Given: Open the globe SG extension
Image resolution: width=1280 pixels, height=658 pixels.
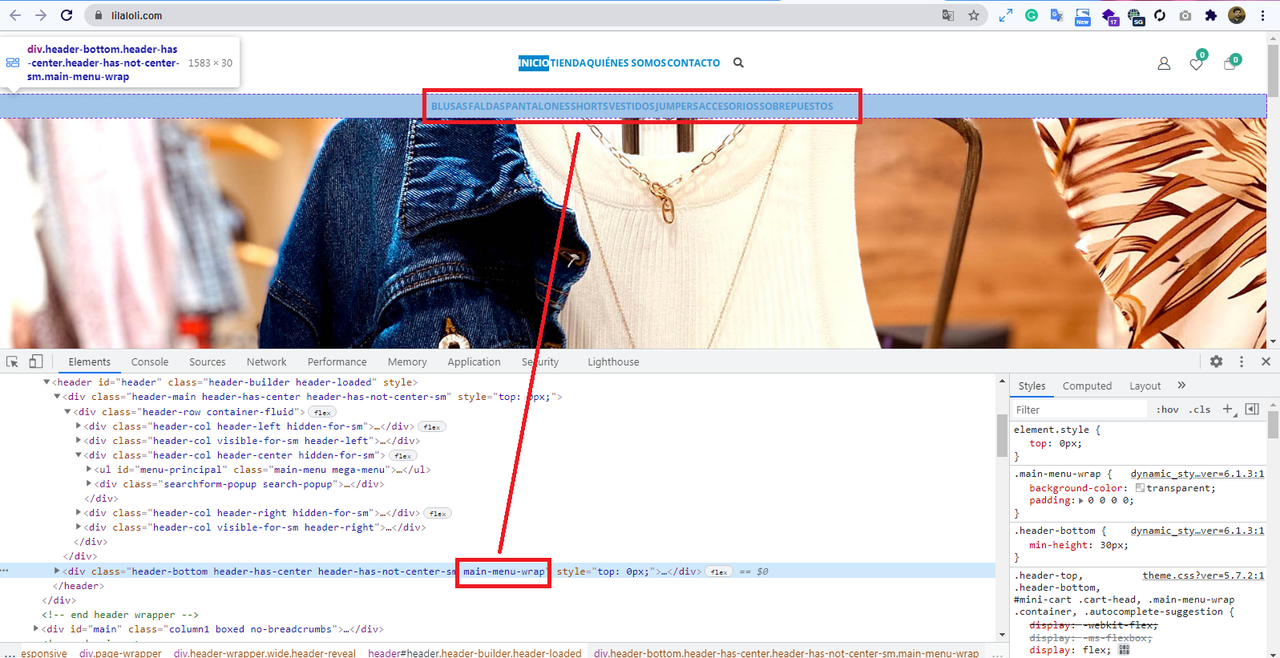Looking at the screenshot, I should (x=1135, y=16).
